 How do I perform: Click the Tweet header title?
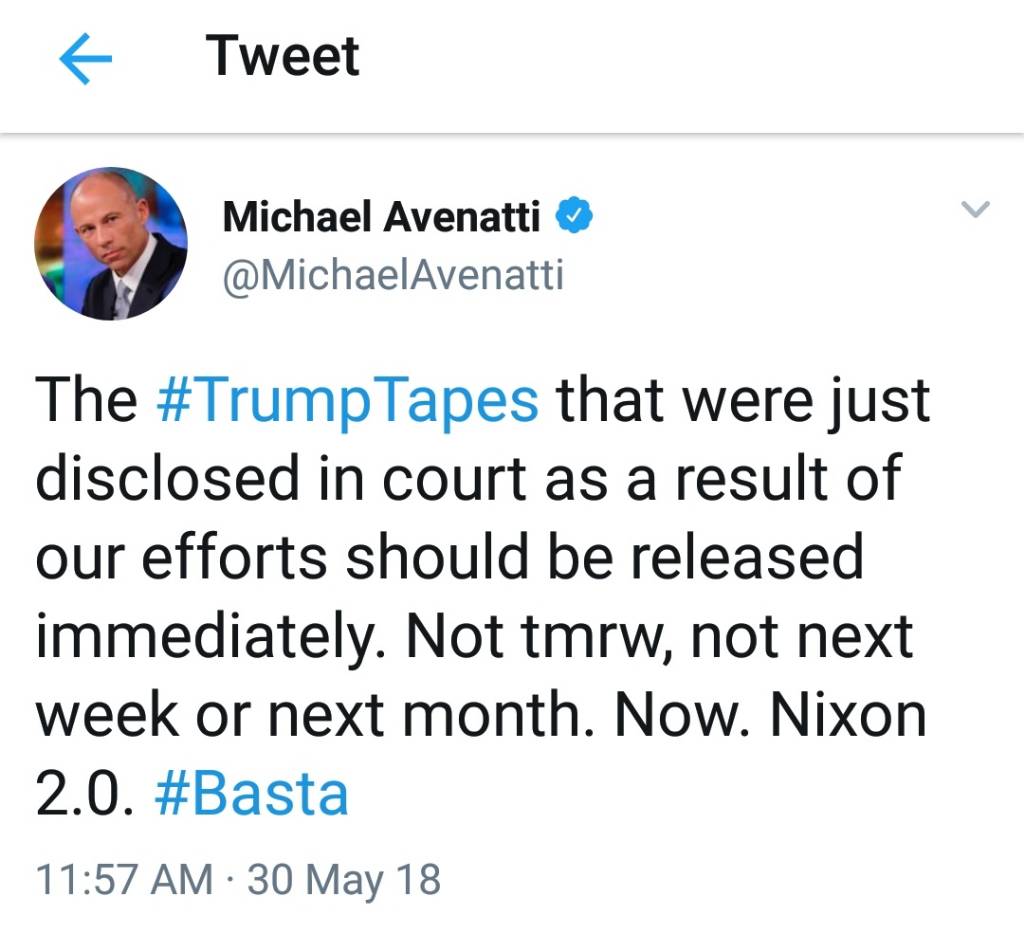click(x=282, y=56)
